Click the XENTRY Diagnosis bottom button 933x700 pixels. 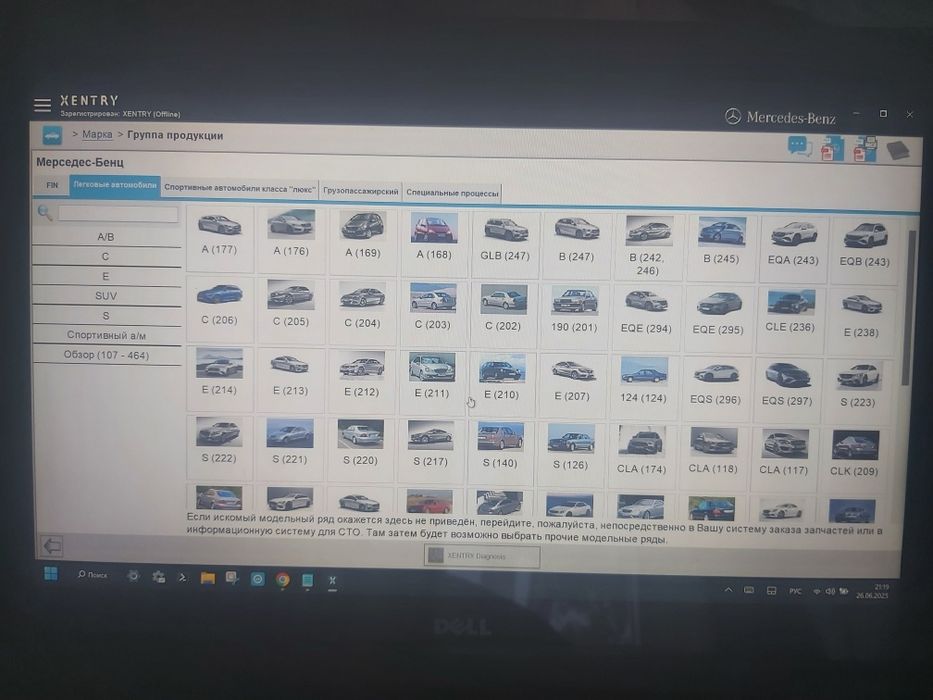pos(482,556)
